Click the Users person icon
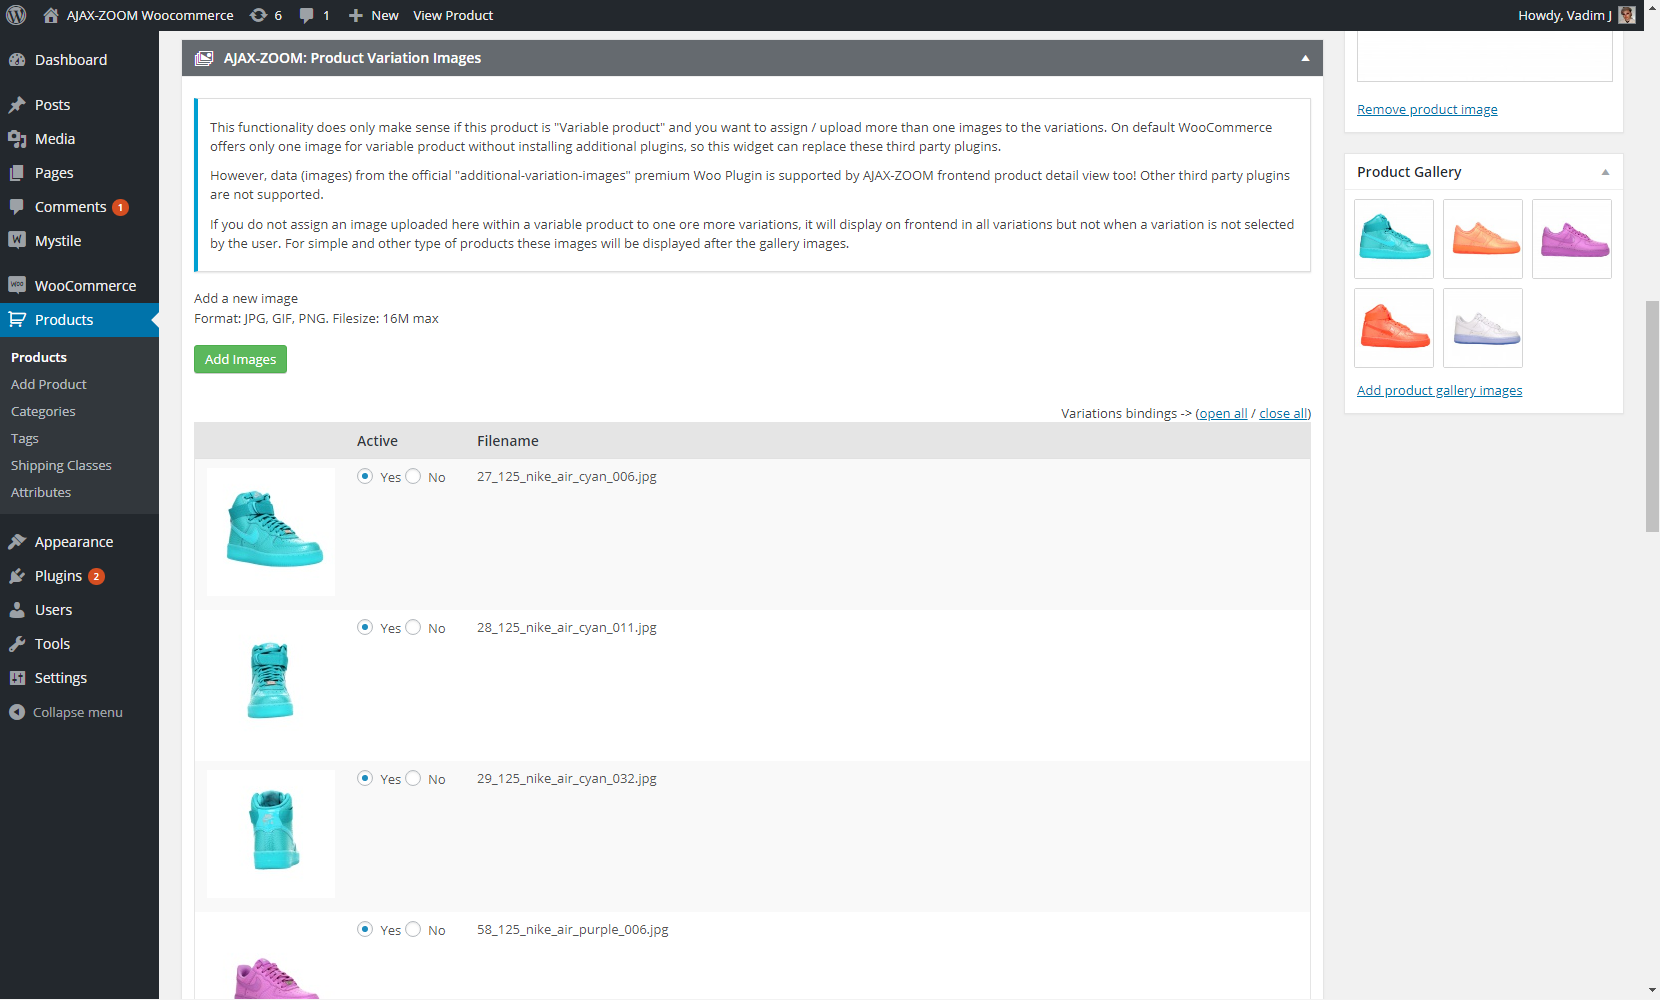This screenshot has height=1000, width=1660. [17, 610]
